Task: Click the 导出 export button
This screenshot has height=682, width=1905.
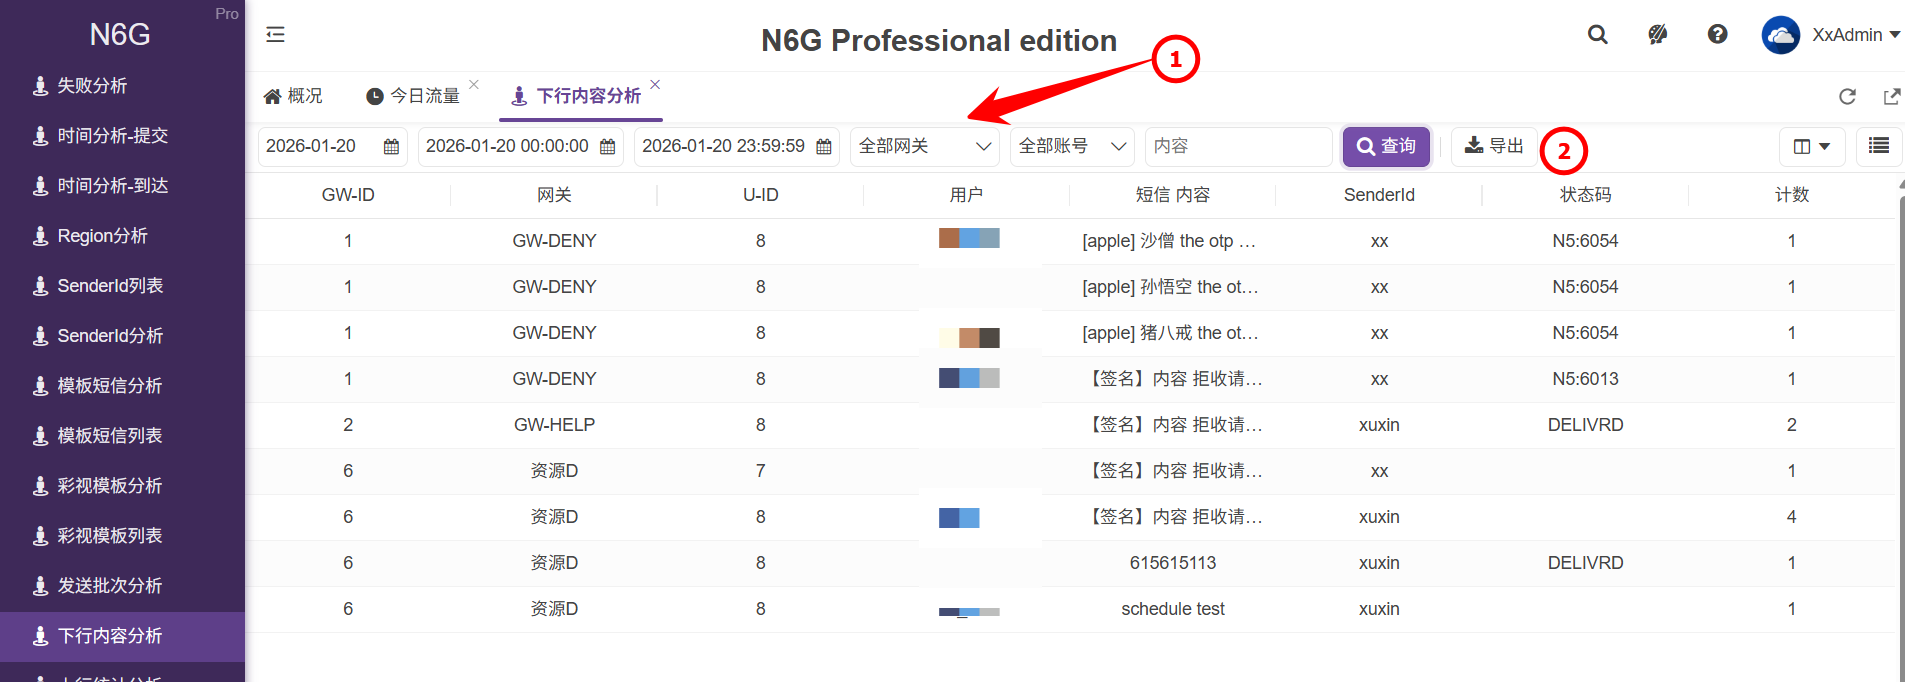Action: click(x=1493, y=146)
